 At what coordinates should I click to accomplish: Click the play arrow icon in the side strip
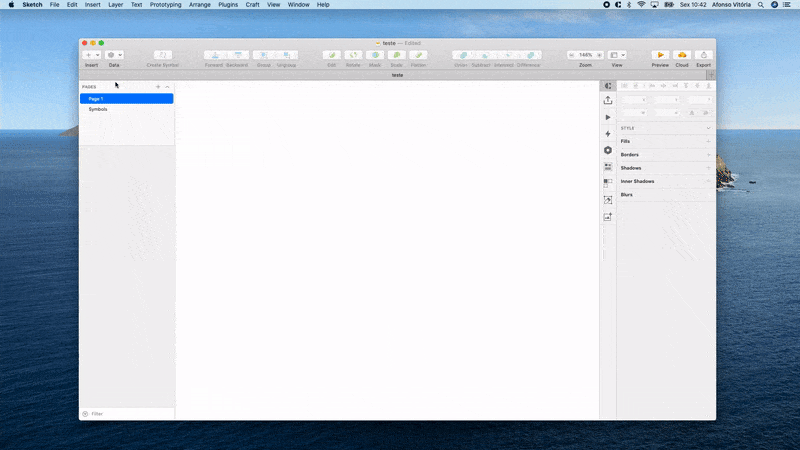[x=608, y=118]
